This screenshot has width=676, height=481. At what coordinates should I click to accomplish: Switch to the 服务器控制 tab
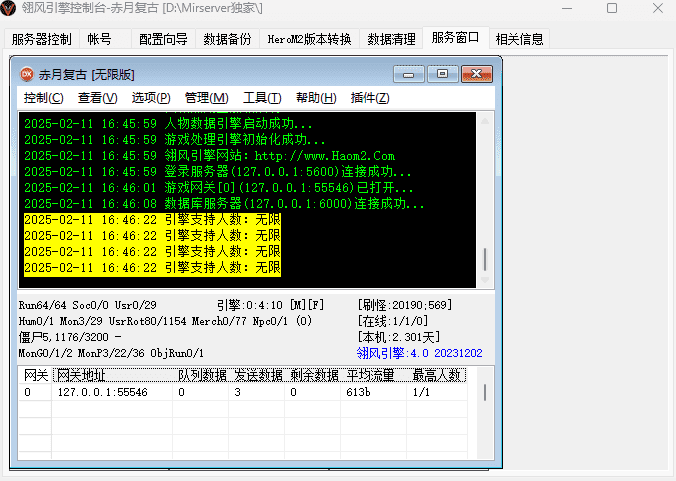pos(41,40)
